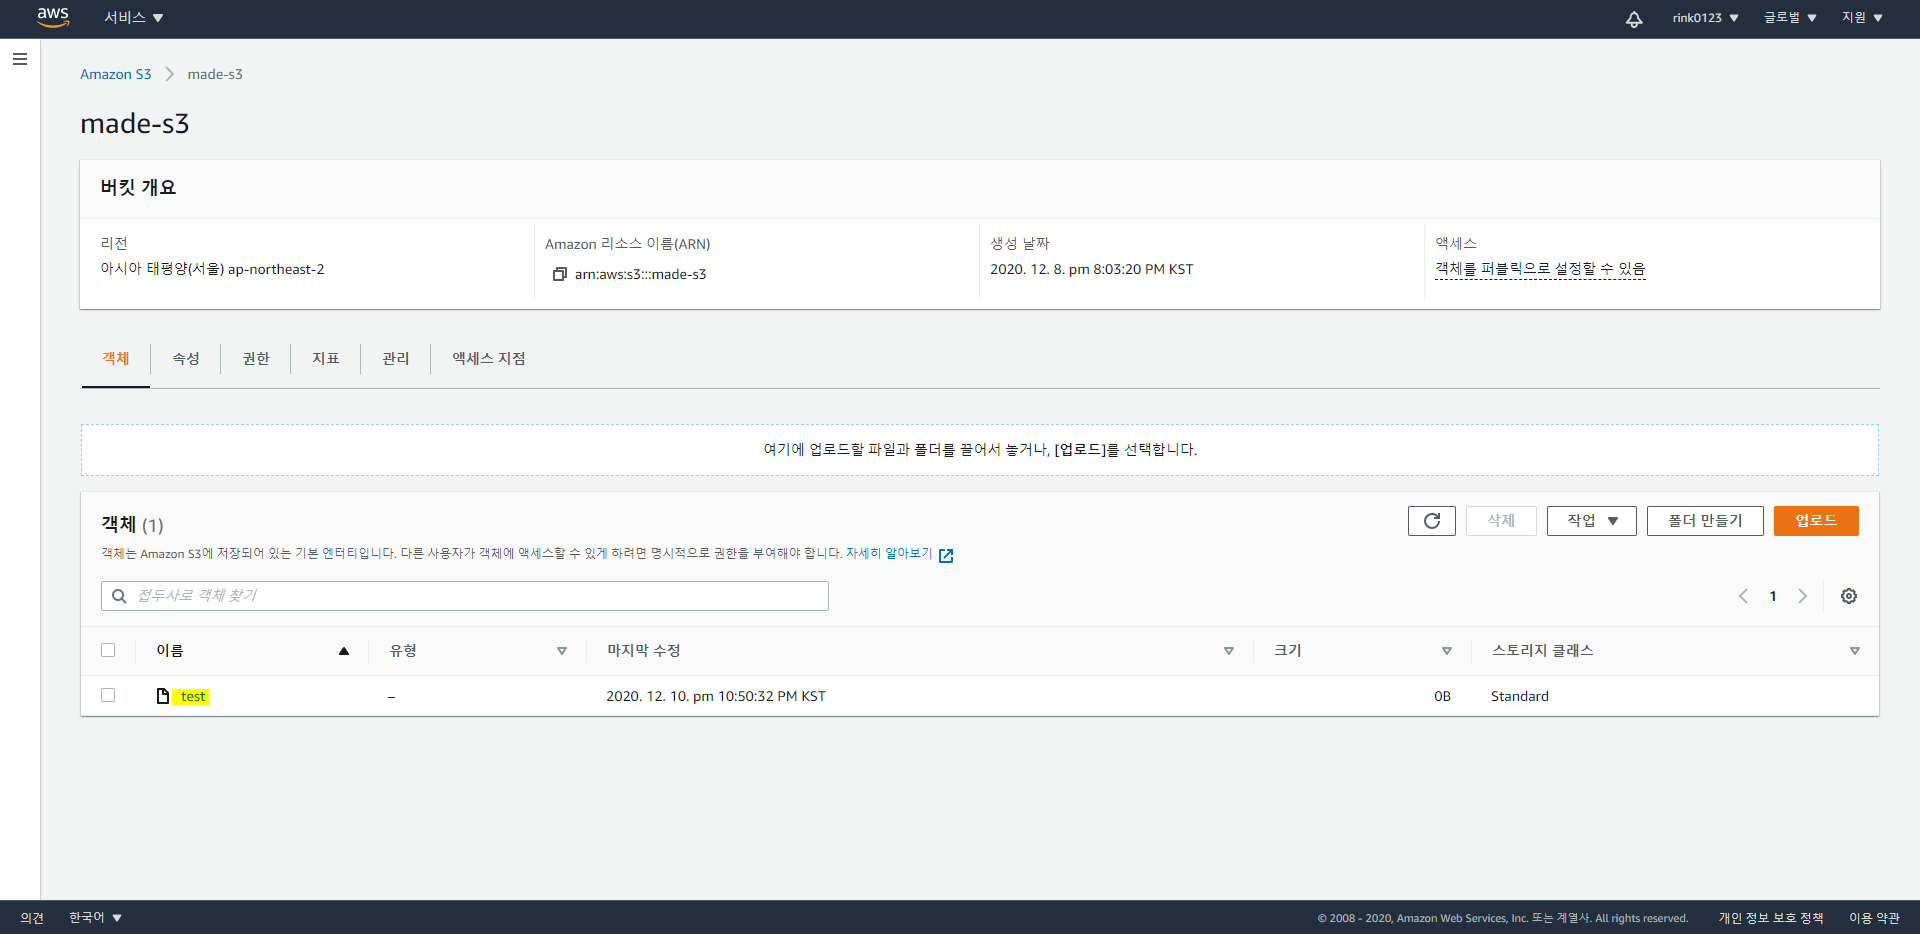The width and height of the screenshot is (1920, 934).
Task: Open the 한국어 language selector
Action: (x=95, y=917)
